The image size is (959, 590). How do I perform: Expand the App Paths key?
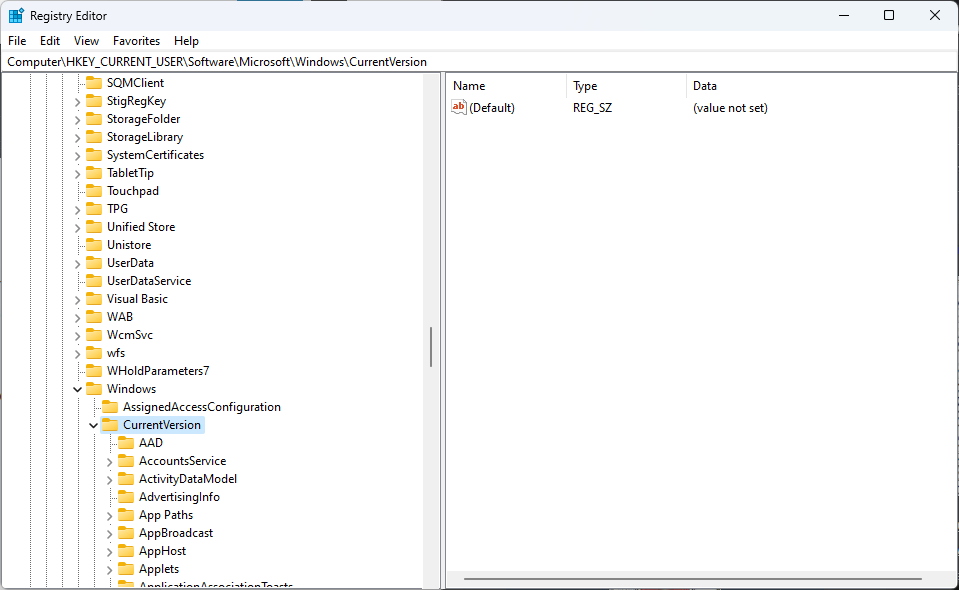[110, 515]
